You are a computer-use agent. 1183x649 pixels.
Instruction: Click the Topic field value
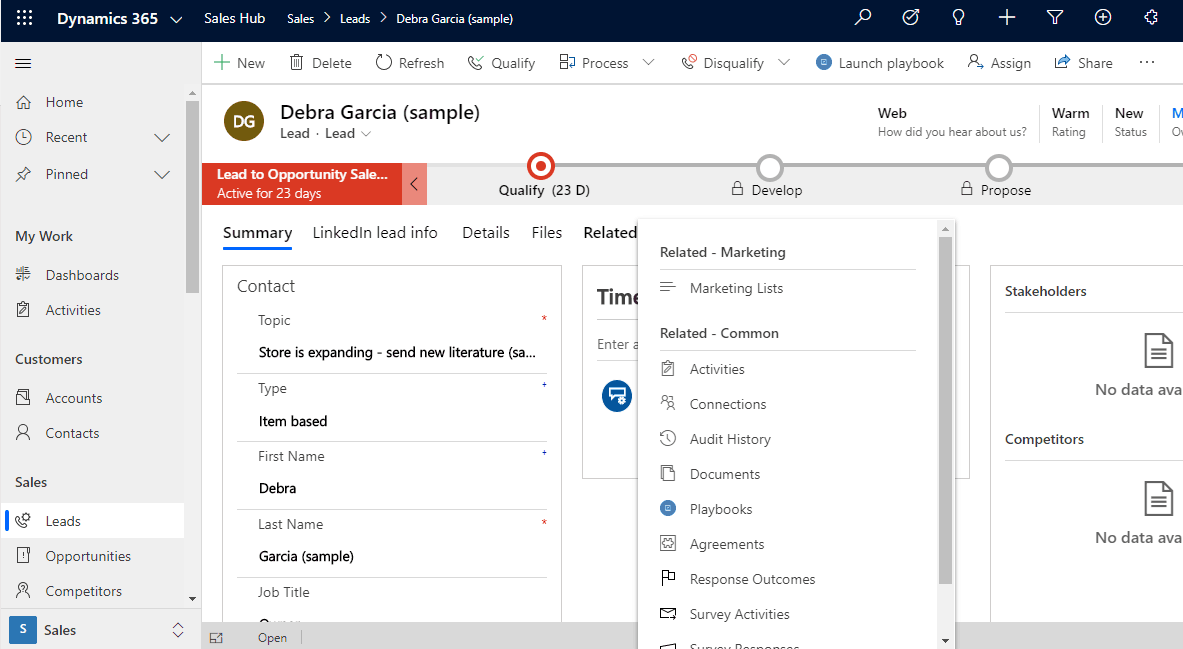tap(397, 352)
